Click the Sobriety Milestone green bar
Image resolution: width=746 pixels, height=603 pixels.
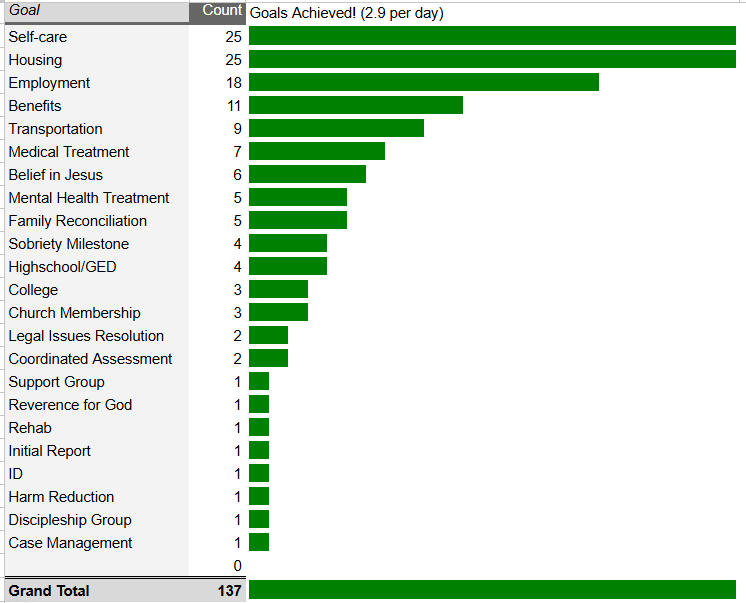(288, 243)
